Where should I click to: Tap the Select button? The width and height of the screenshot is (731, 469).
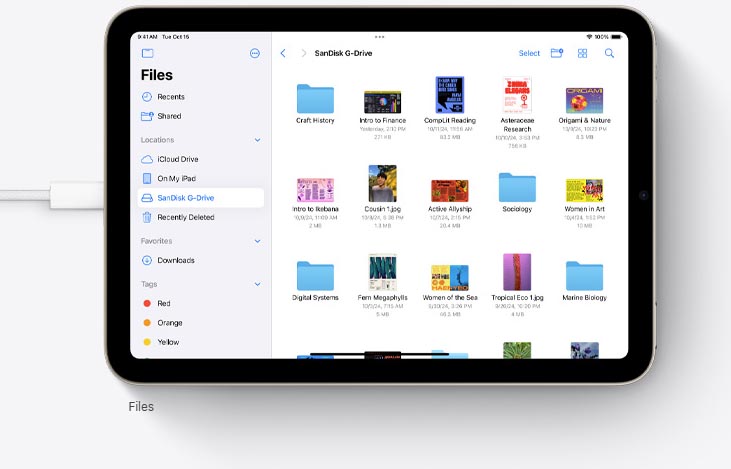529,53
